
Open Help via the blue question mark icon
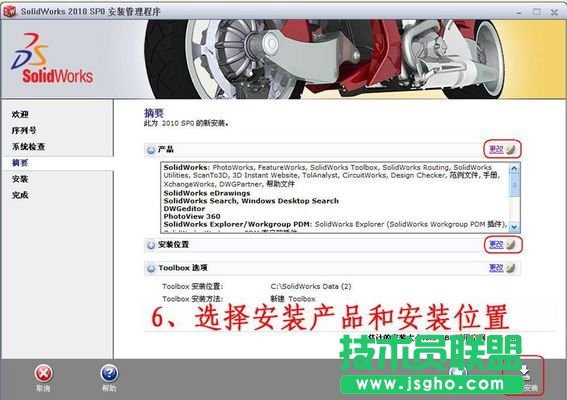pyautogui.click(x=109, y=374)
